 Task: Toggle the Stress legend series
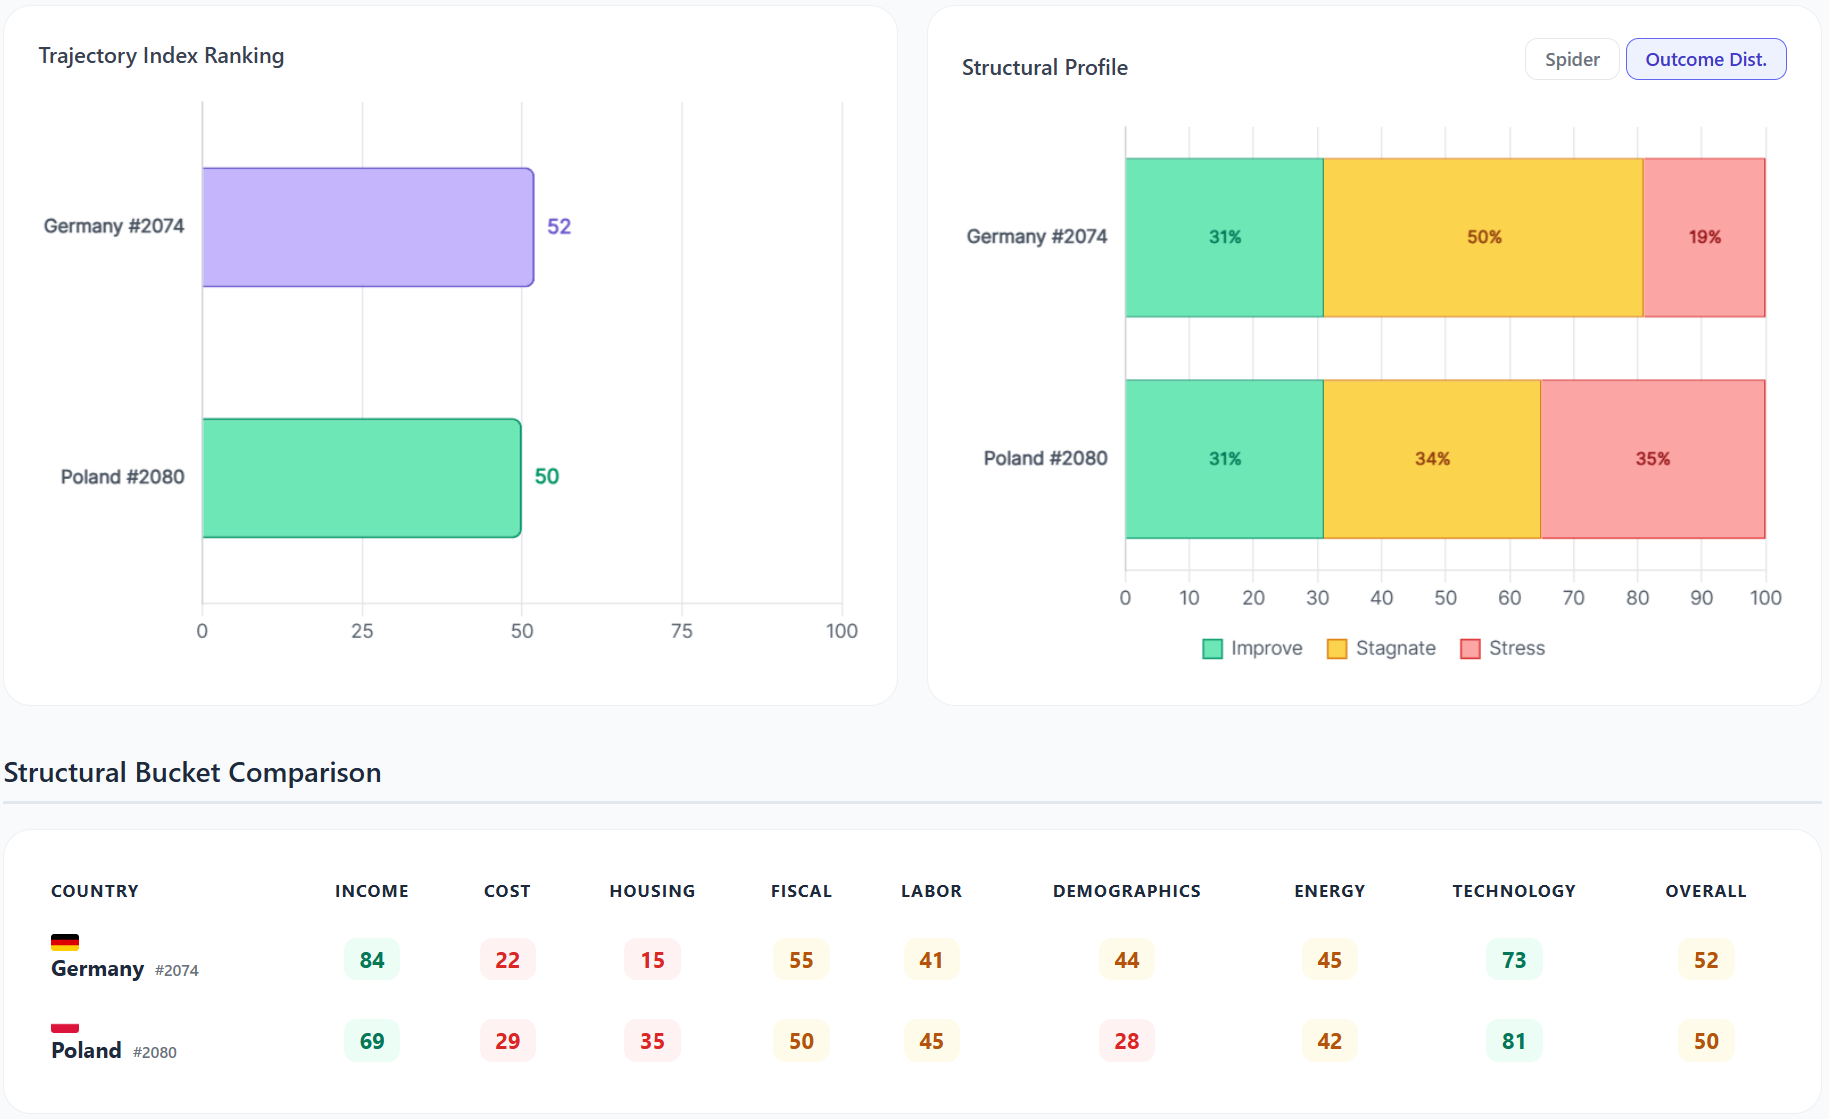click(1502, 649)
